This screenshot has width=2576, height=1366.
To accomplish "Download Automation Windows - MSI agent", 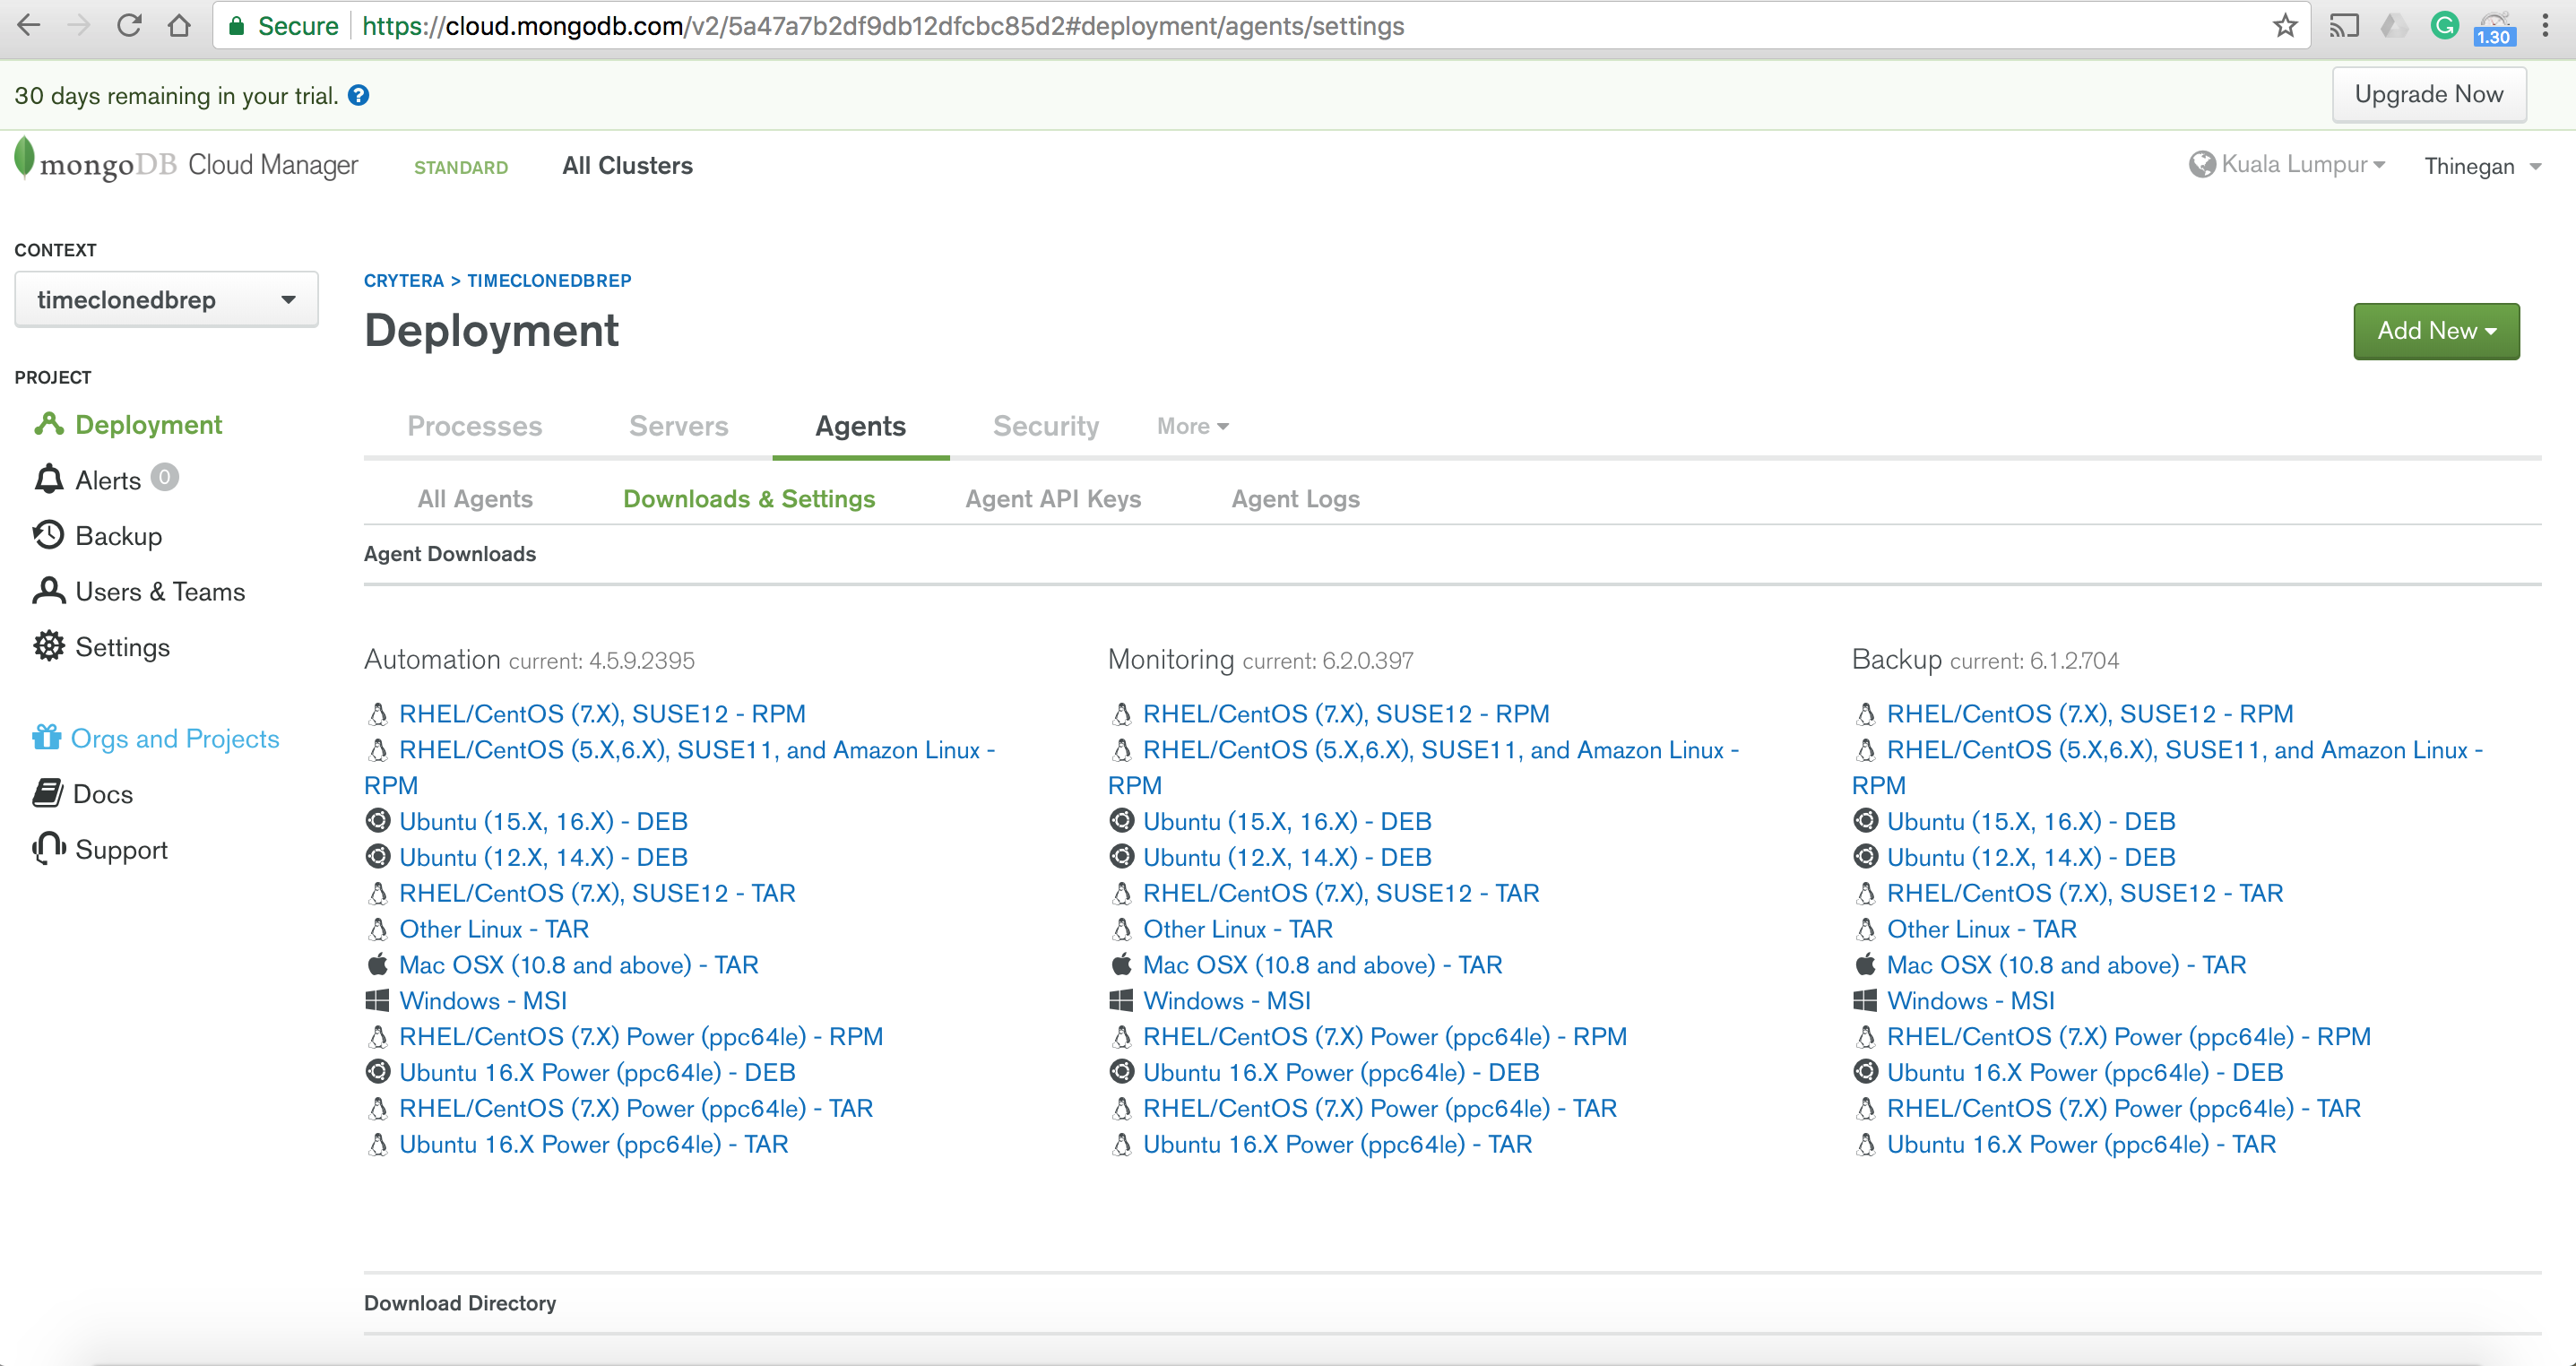I will pyautogui.click(x=482, y=1000).
